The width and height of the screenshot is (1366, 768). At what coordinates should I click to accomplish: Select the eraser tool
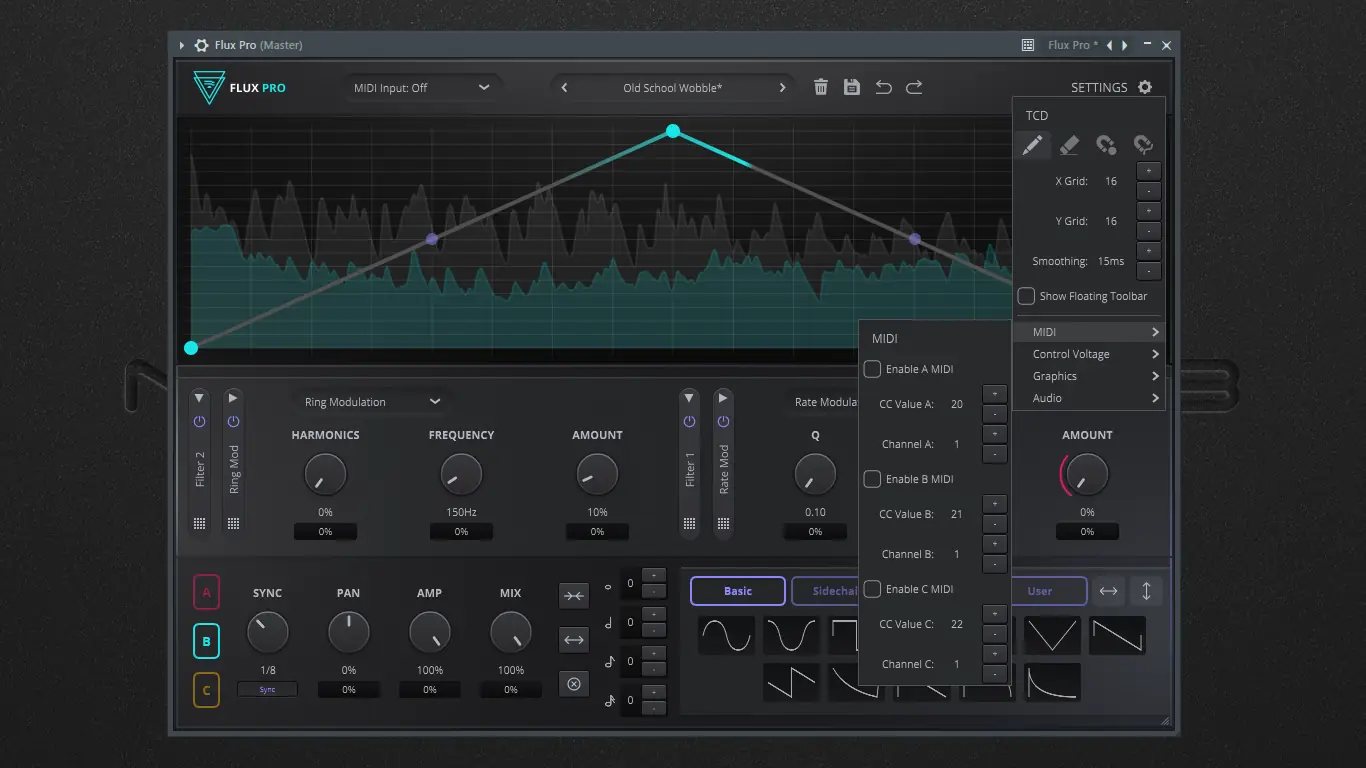1069,144
